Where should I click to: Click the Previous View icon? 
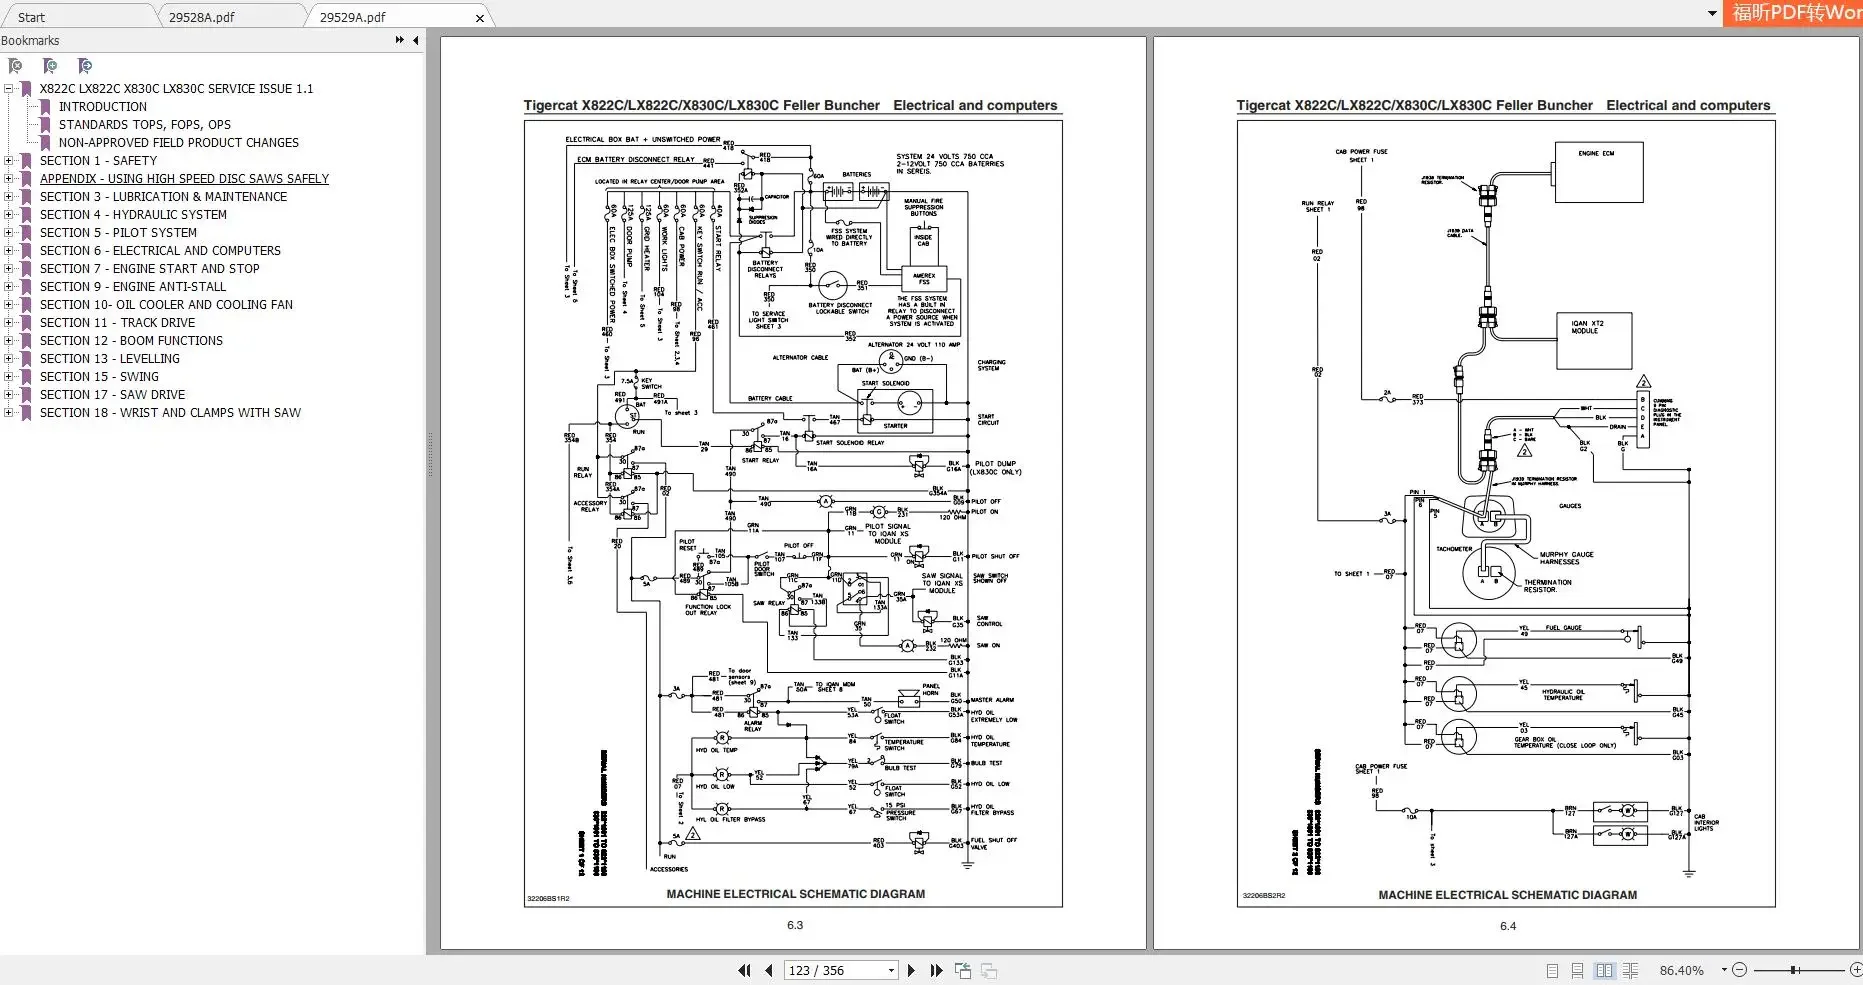(x=962, y=970)
